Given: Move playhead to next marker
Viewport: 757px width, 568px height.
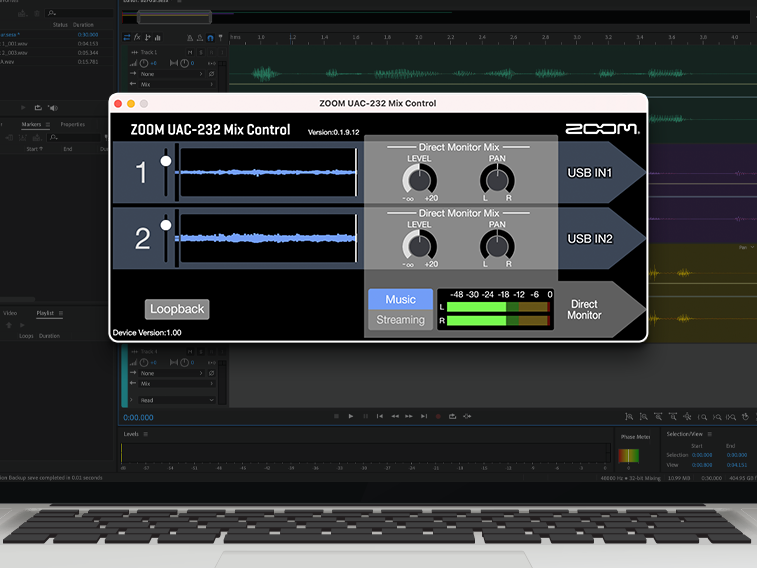Looking at the screenshot, I should click(424, 416).
